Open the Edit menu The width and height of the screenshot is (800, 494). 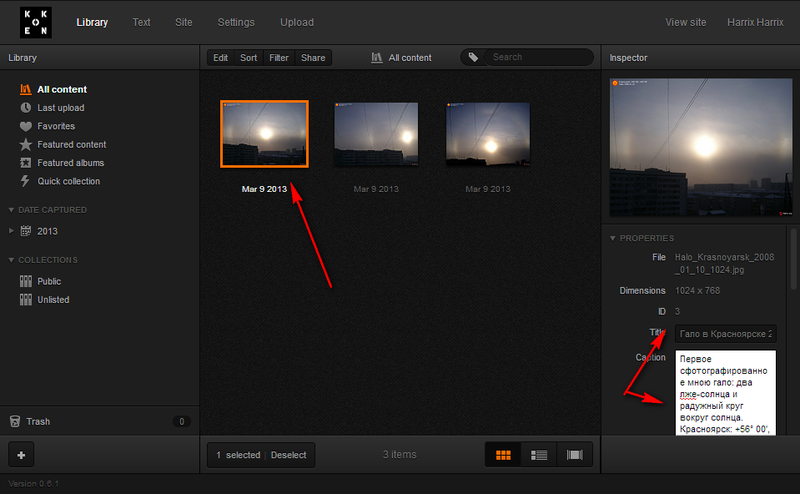coord(220,58)
